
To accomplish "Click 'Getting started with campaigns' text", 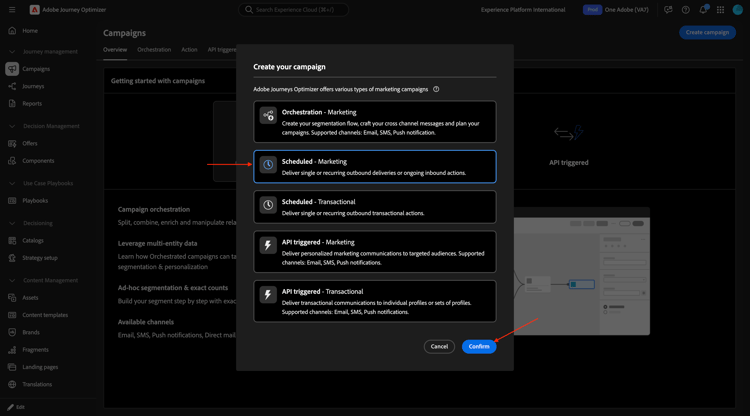I will (x=158, y=81).
